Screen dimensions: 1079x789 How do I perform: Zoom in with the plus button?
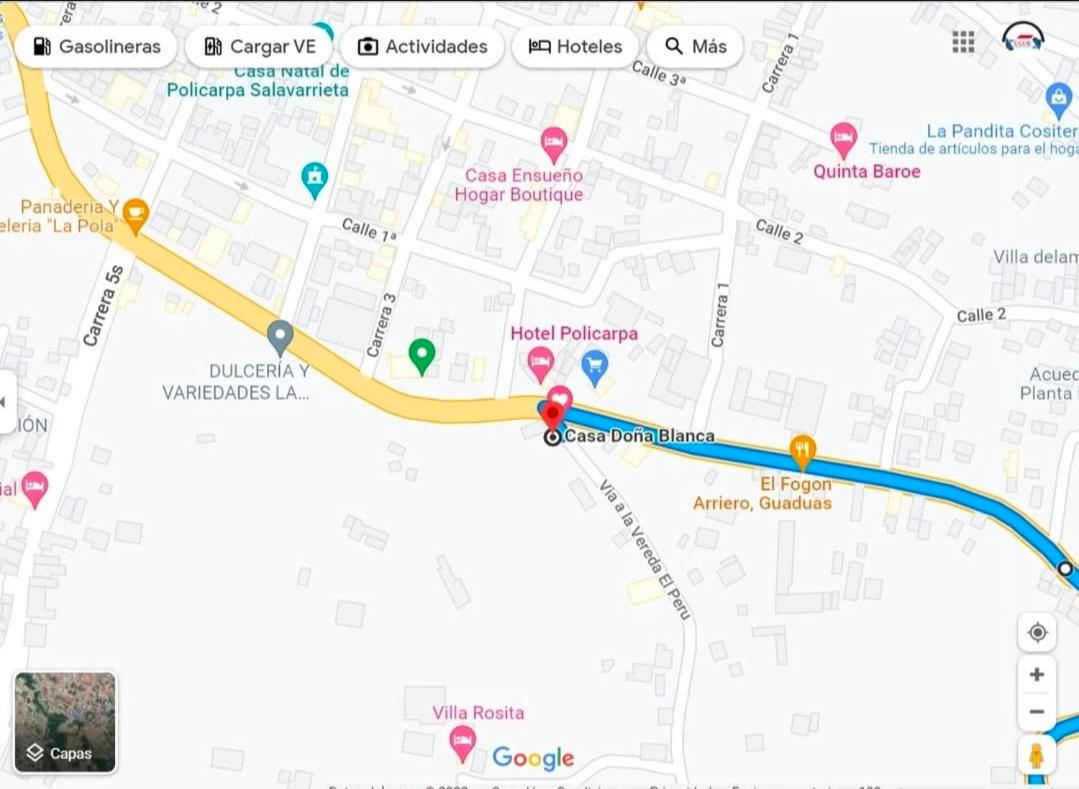click(x=1037, y=675)
